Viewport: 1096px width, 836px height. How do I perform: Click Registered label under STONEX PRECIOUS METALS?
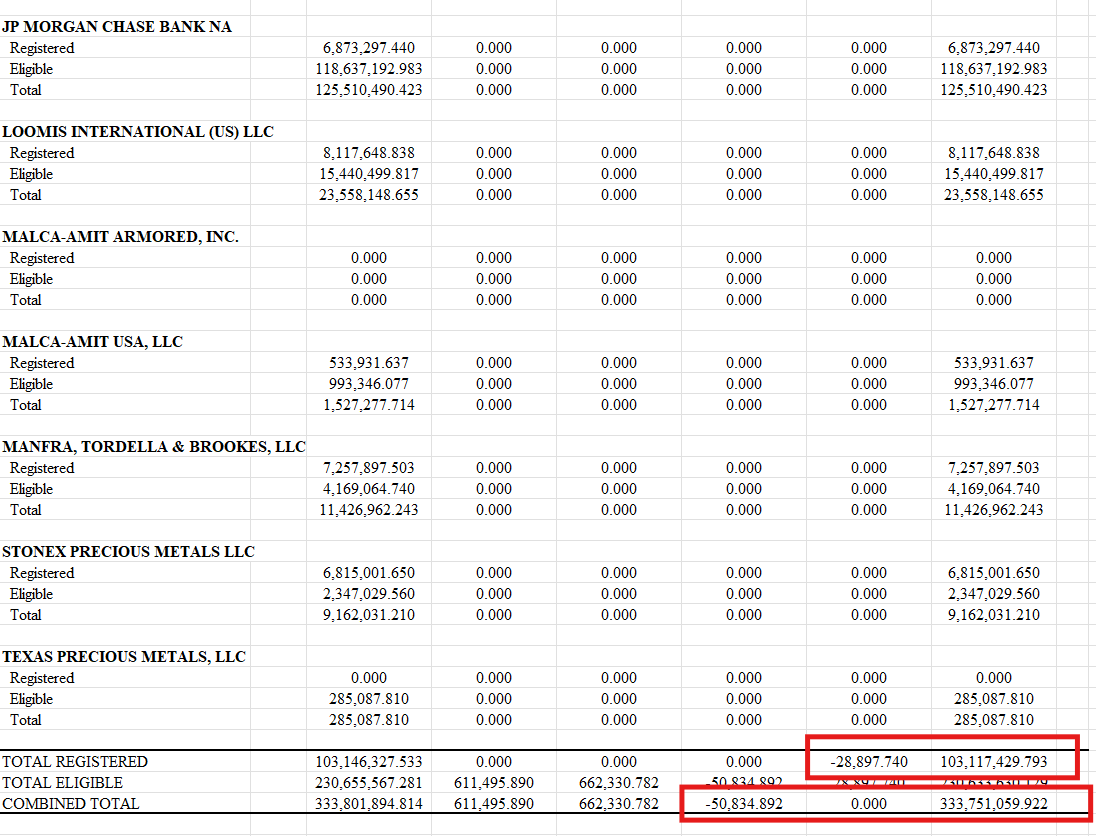[42, 572]
